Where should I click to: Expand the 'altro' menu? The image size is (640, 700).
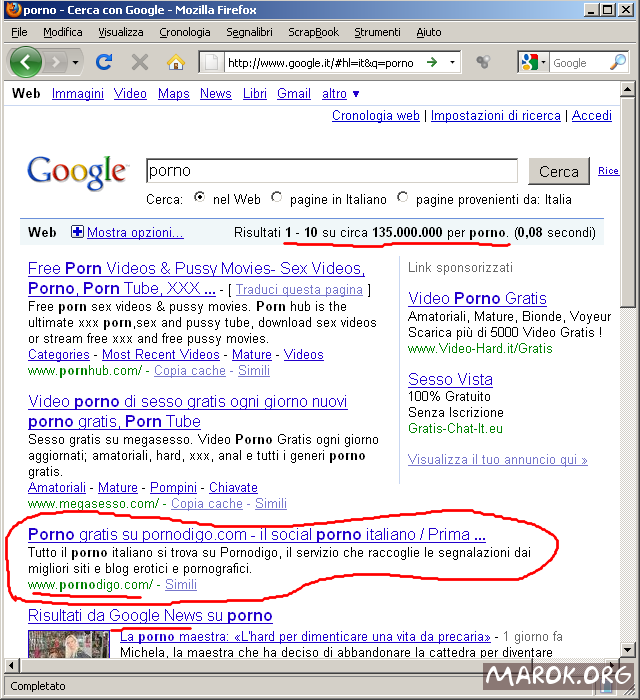[x=341, y=93]
